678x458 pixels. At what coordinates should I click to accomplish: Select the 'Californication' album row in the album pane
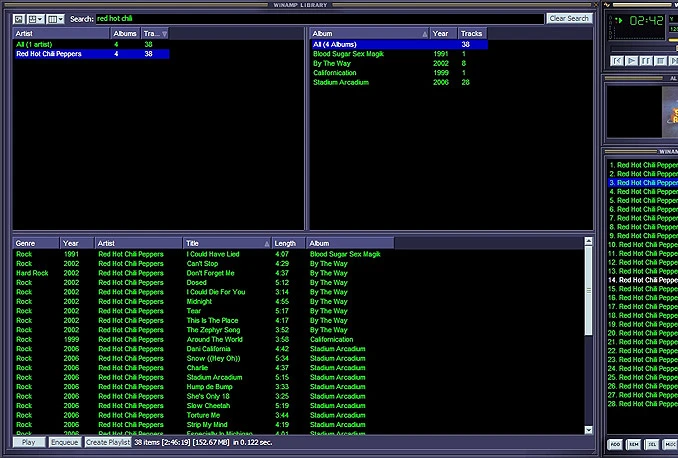click(x=399, y=73)
